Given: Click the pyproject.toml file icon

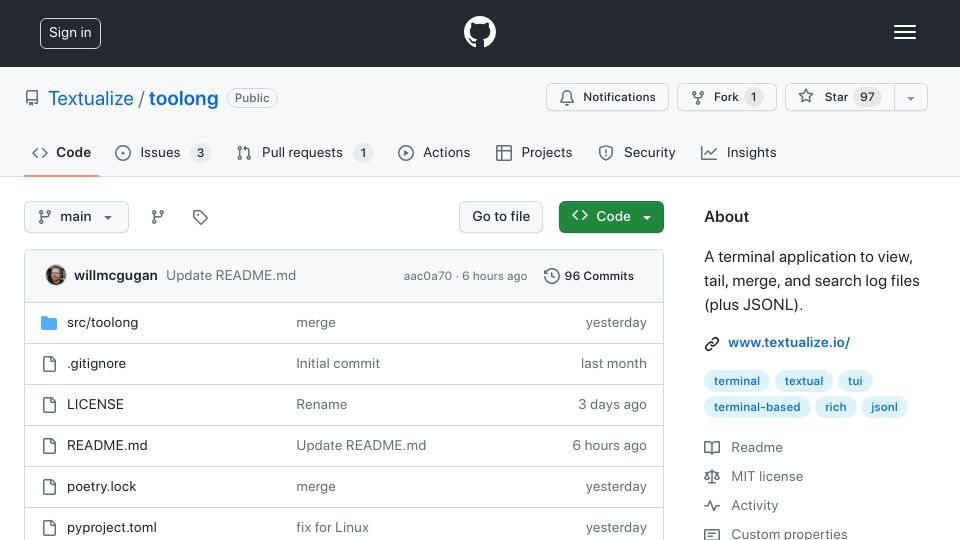Looking at the screenshot, I should tap(49, 528).
